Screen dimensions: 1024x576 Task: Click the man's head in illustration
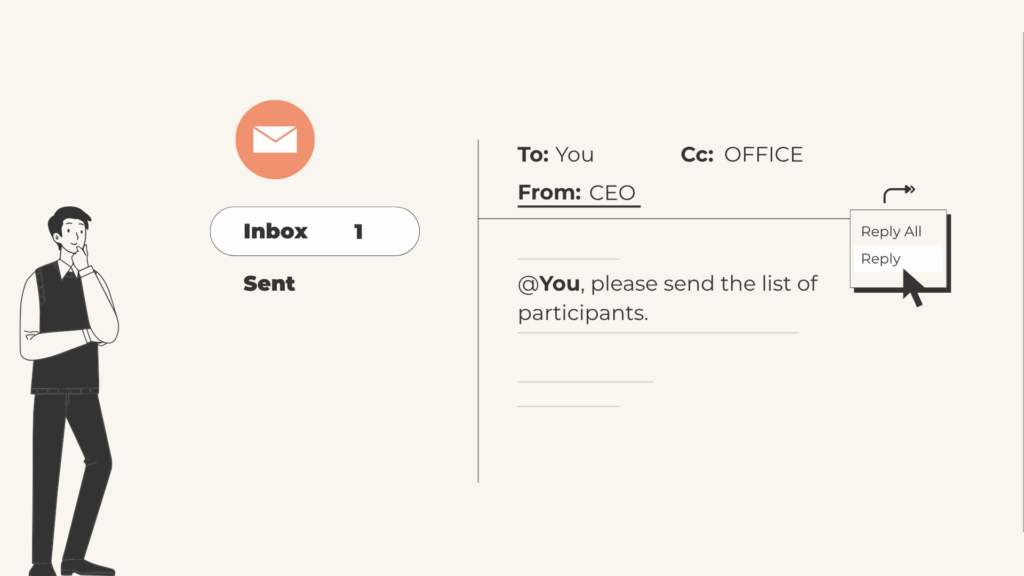point(69,229)
